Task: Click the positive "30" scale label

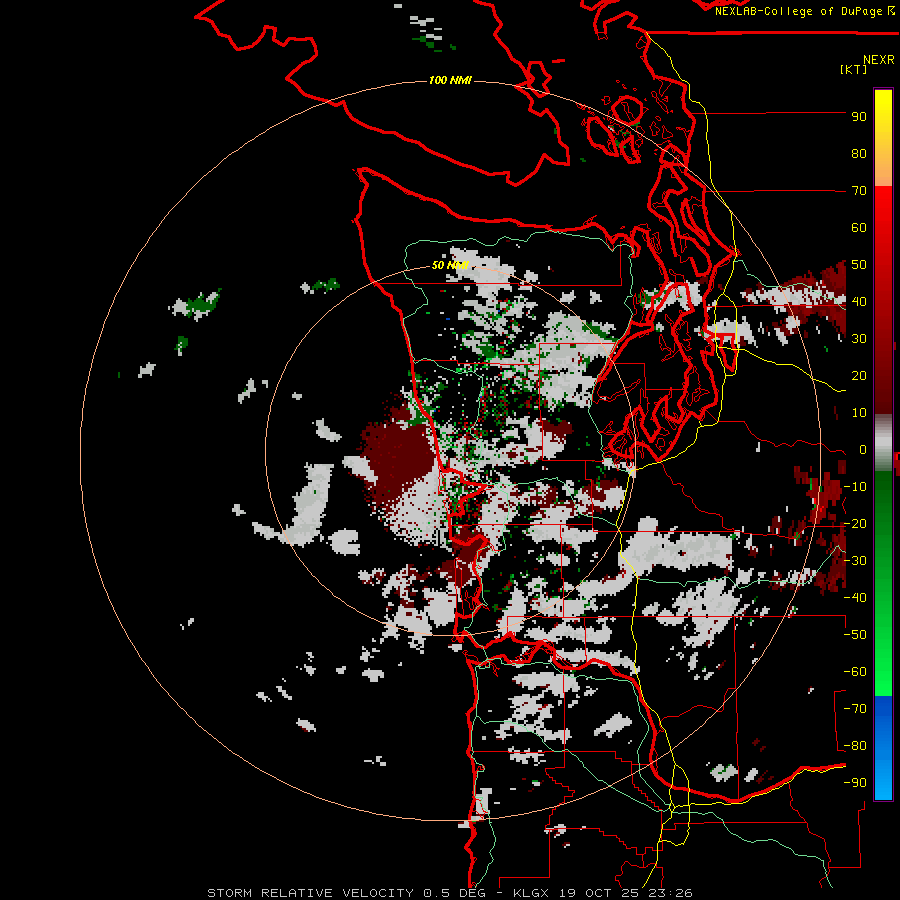Action: point(859,339)
